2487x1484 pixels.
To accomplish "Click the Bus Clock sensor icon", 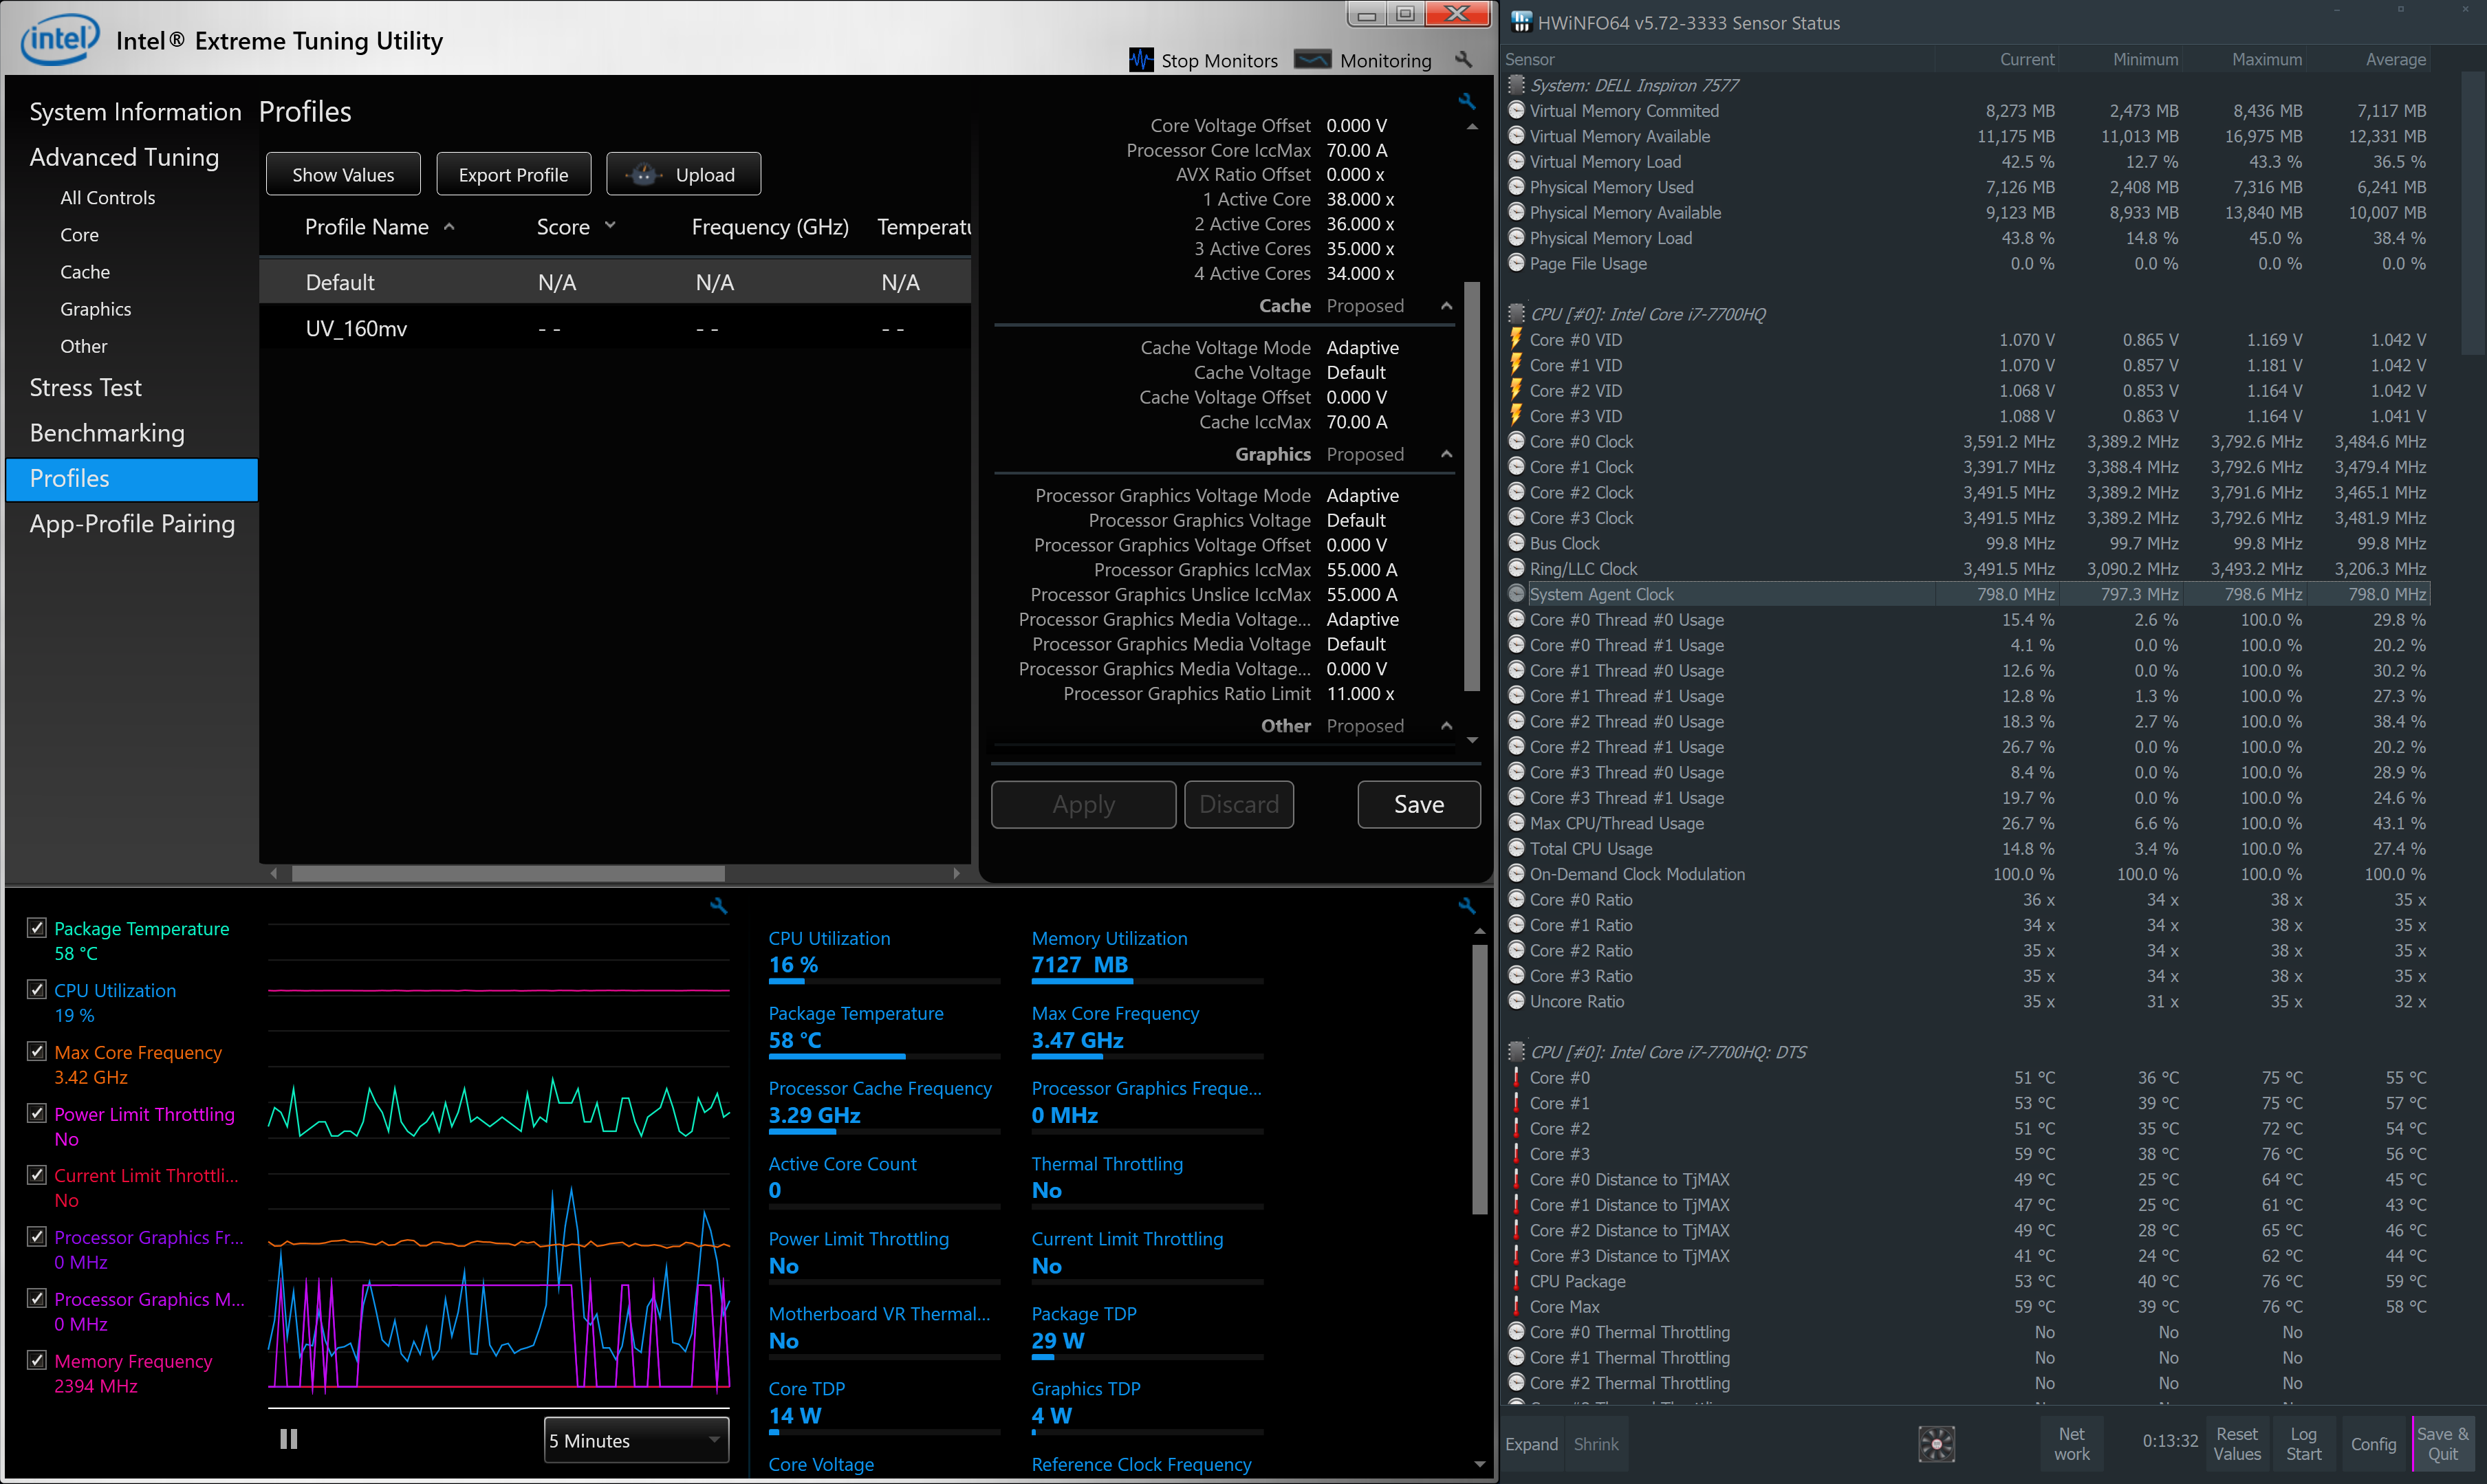I will point(1516,543).
